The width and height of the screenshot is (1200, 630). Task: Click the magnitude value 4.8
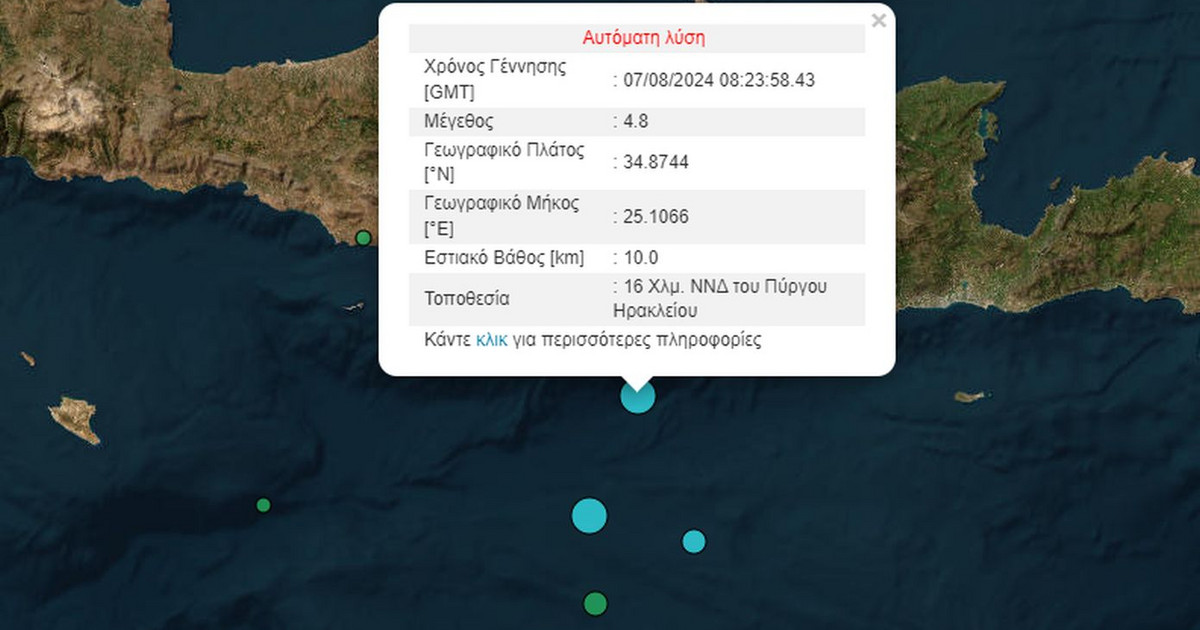point(637,121)
